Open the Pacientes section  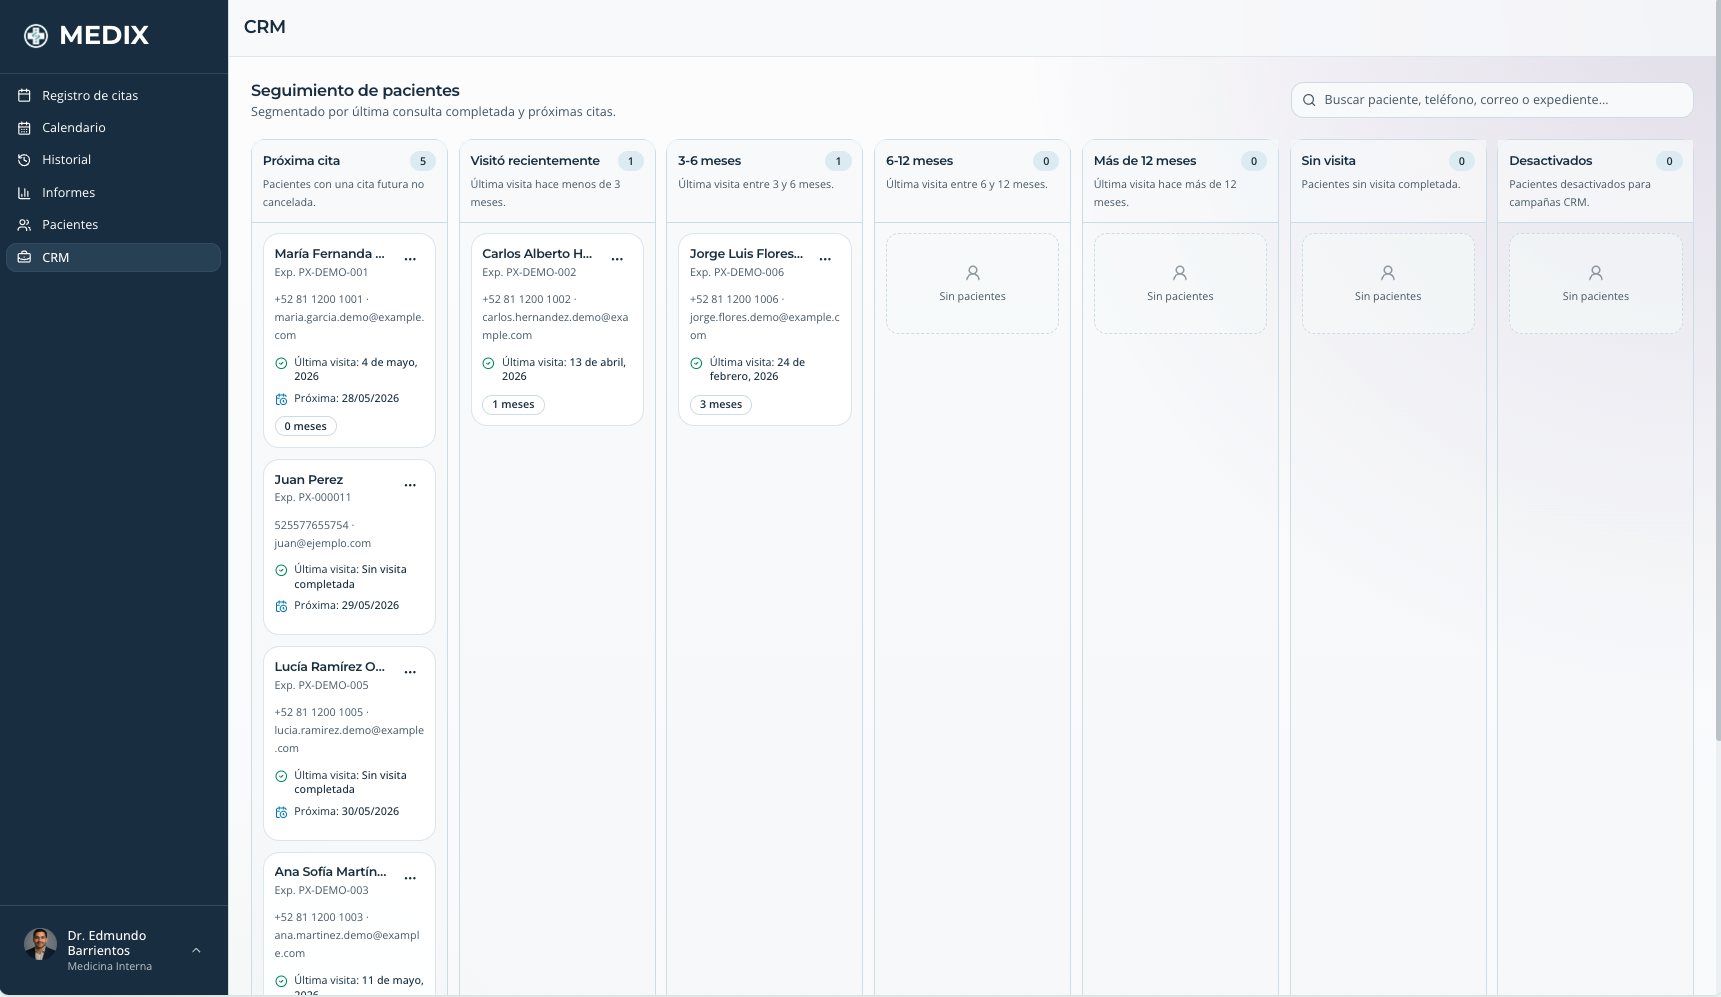(x=113, y=225)
